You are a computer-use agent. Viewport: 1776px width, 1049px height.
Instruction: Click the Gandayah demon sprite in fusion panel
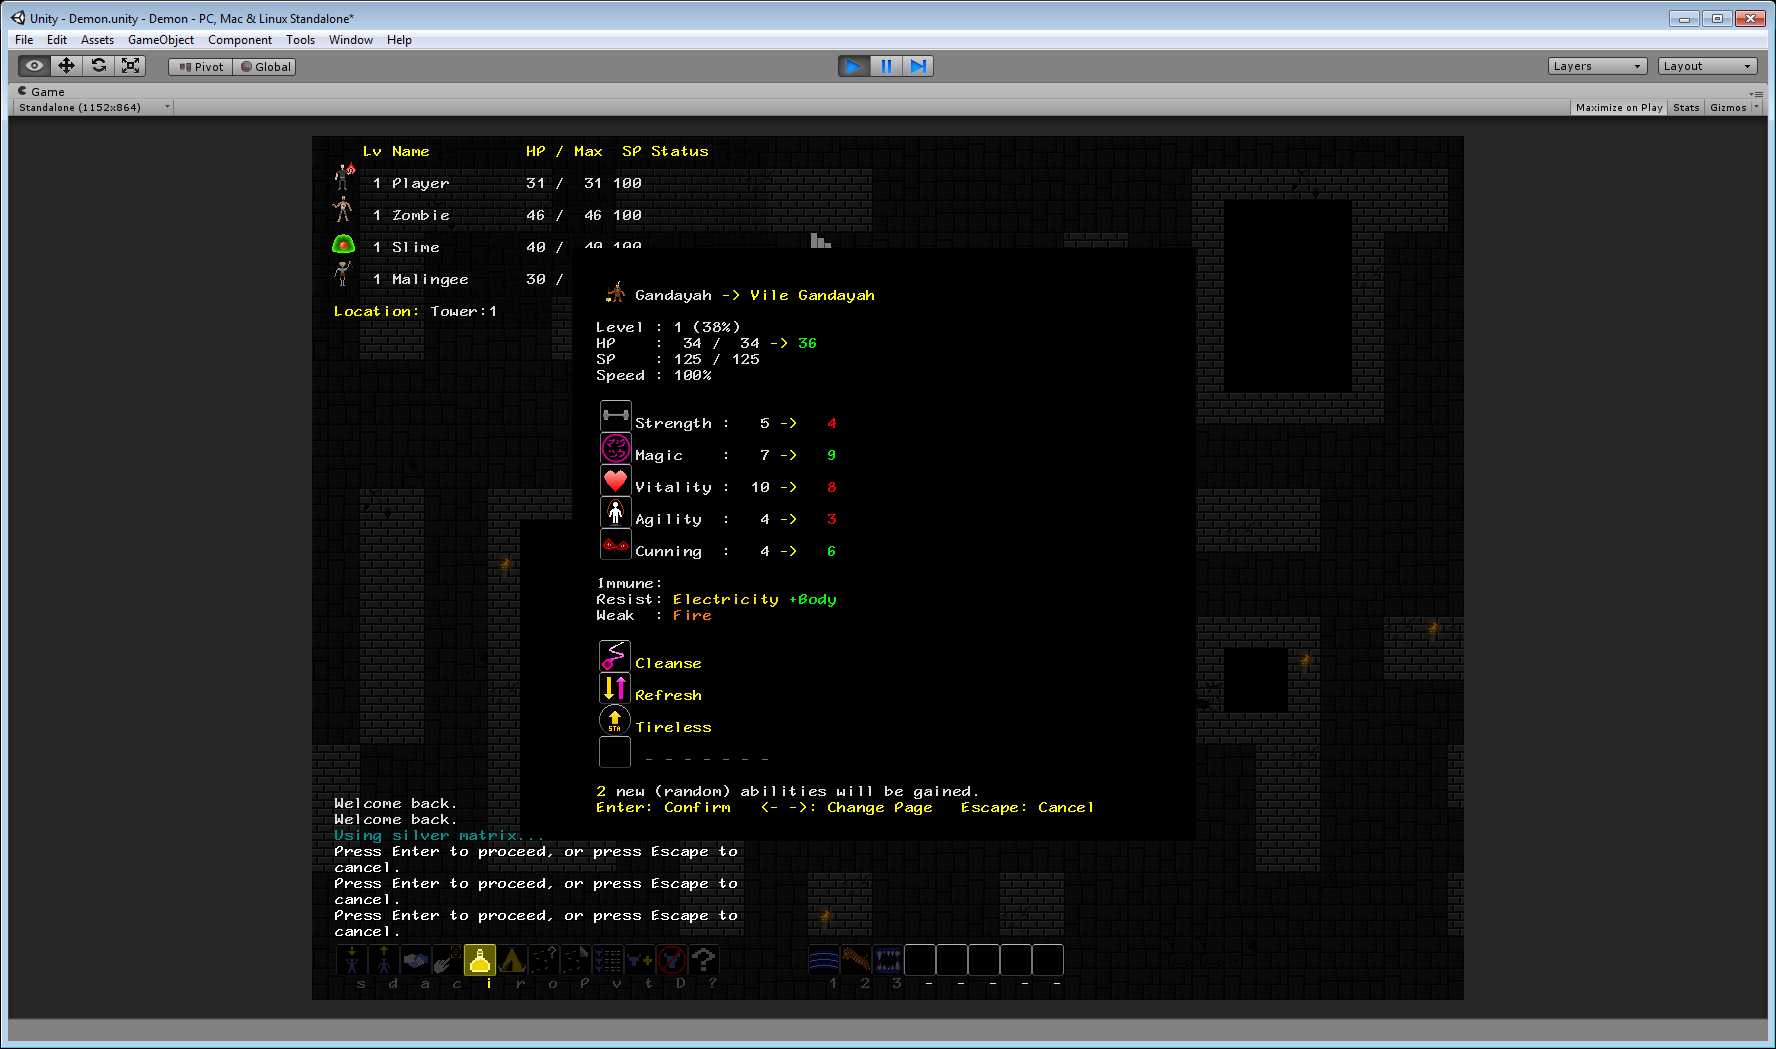(615, 292)
